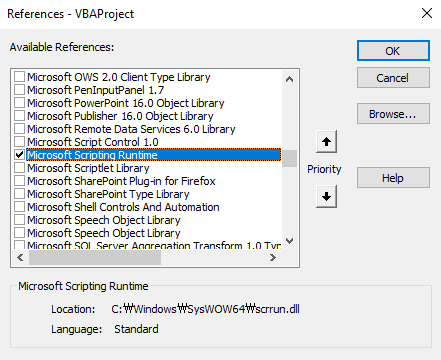This screenshot has height=360, width=441.
Task: Click list scroll down arrow
Action: (290, 240)
